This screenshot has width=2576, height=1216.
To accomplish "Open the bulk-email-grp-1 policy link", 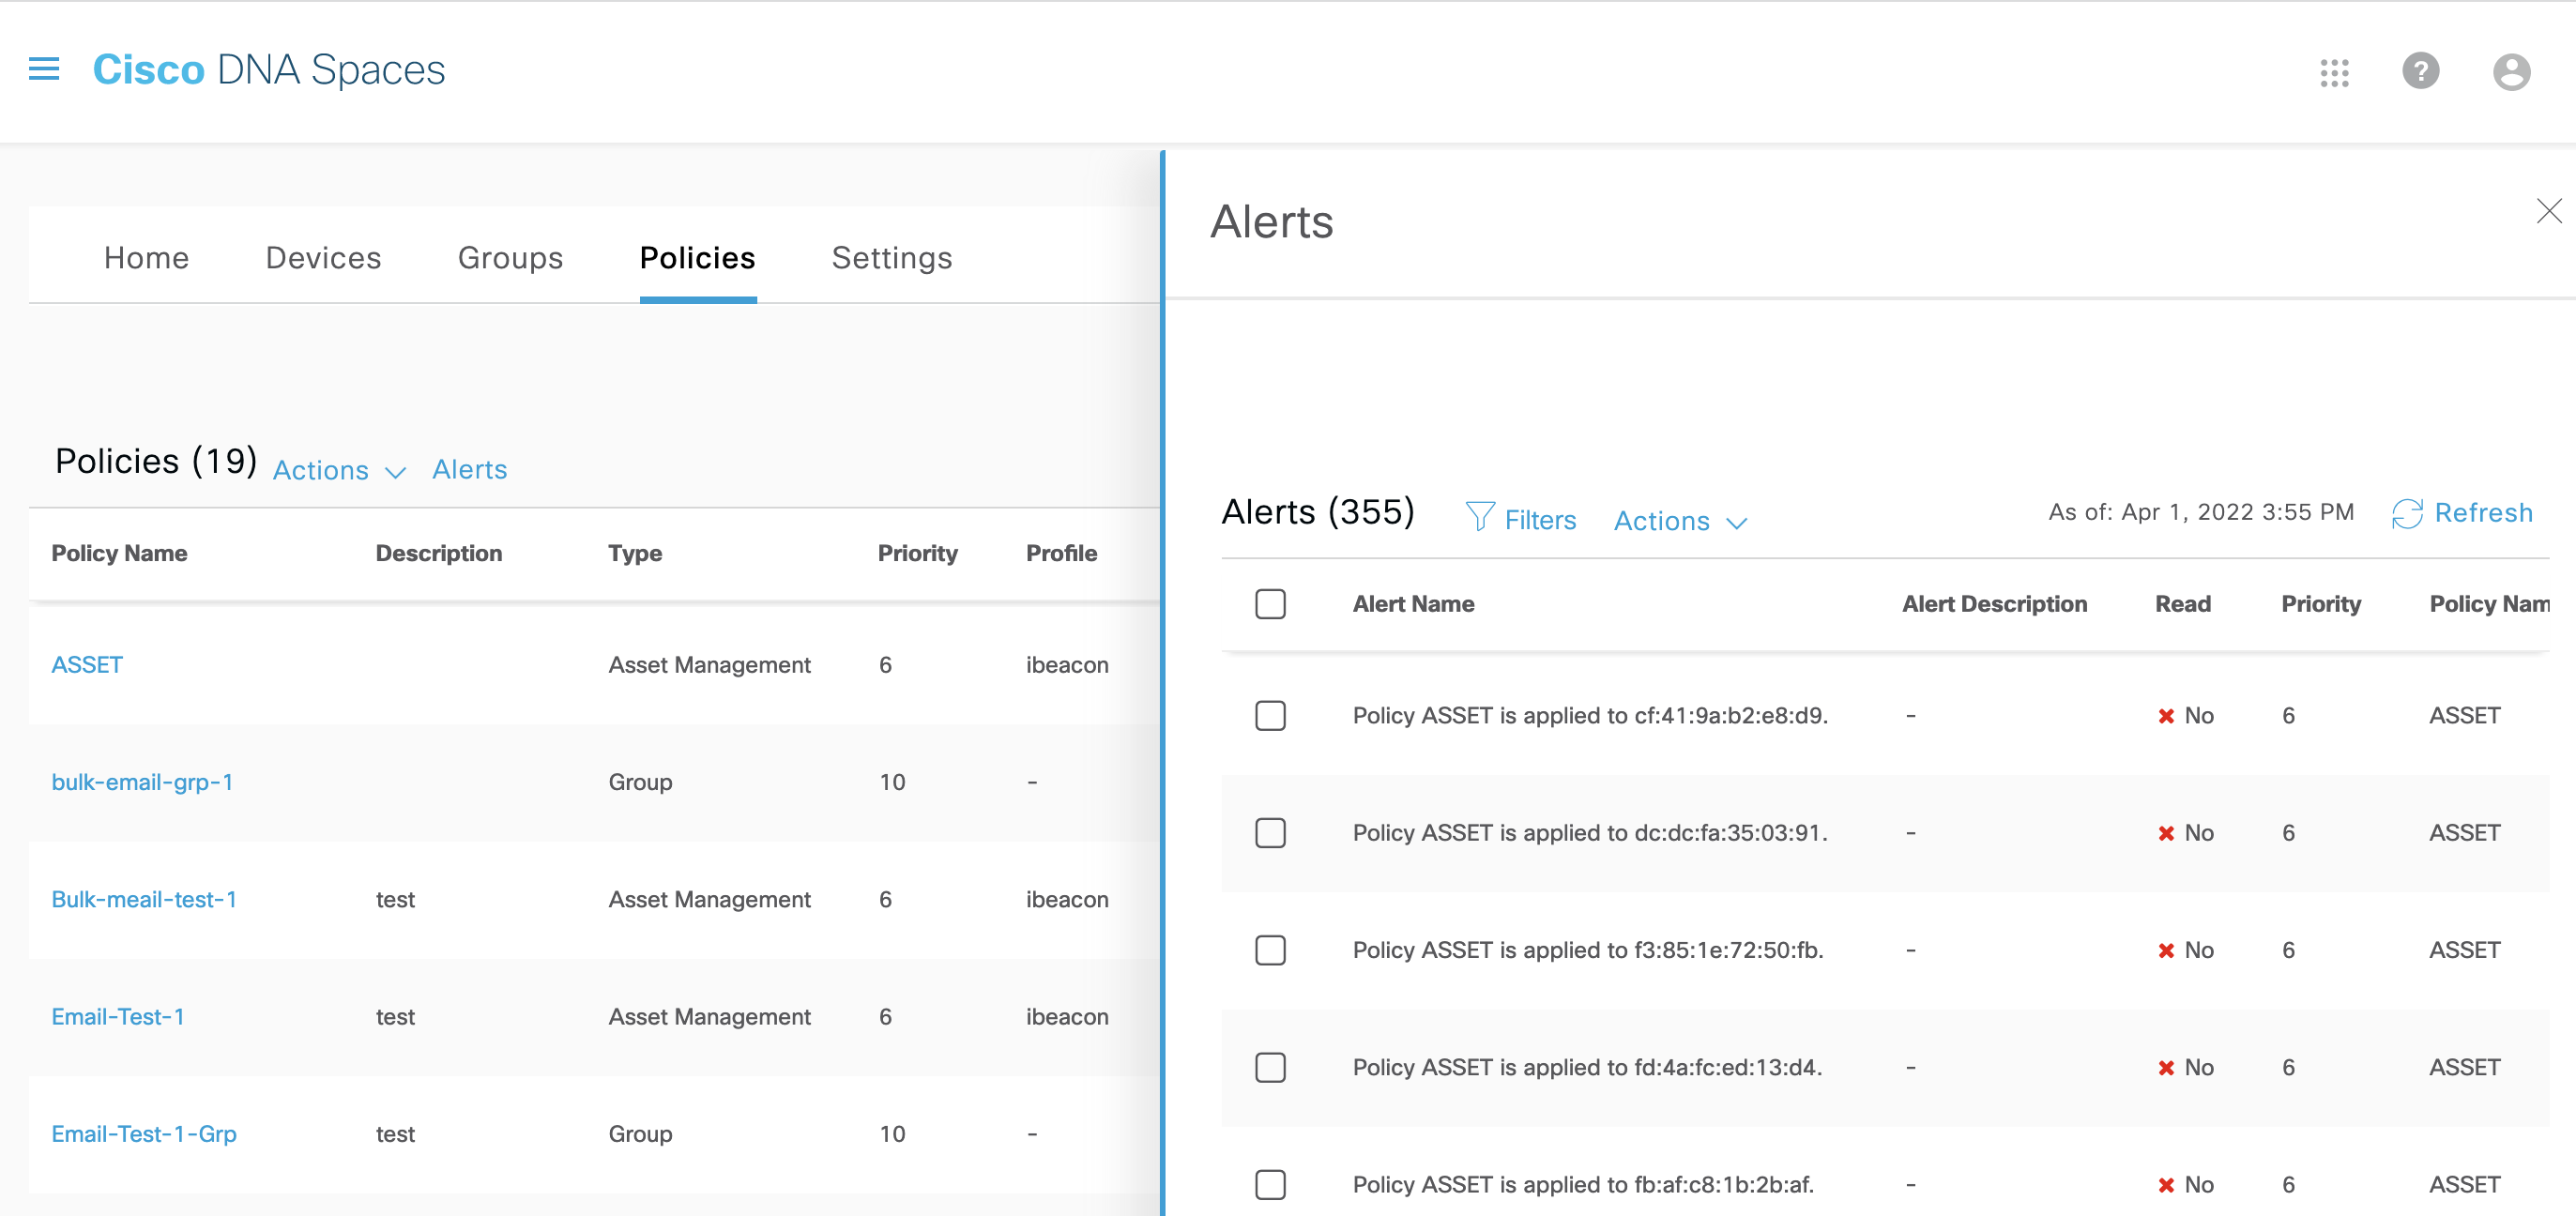I will click(142, 782).
